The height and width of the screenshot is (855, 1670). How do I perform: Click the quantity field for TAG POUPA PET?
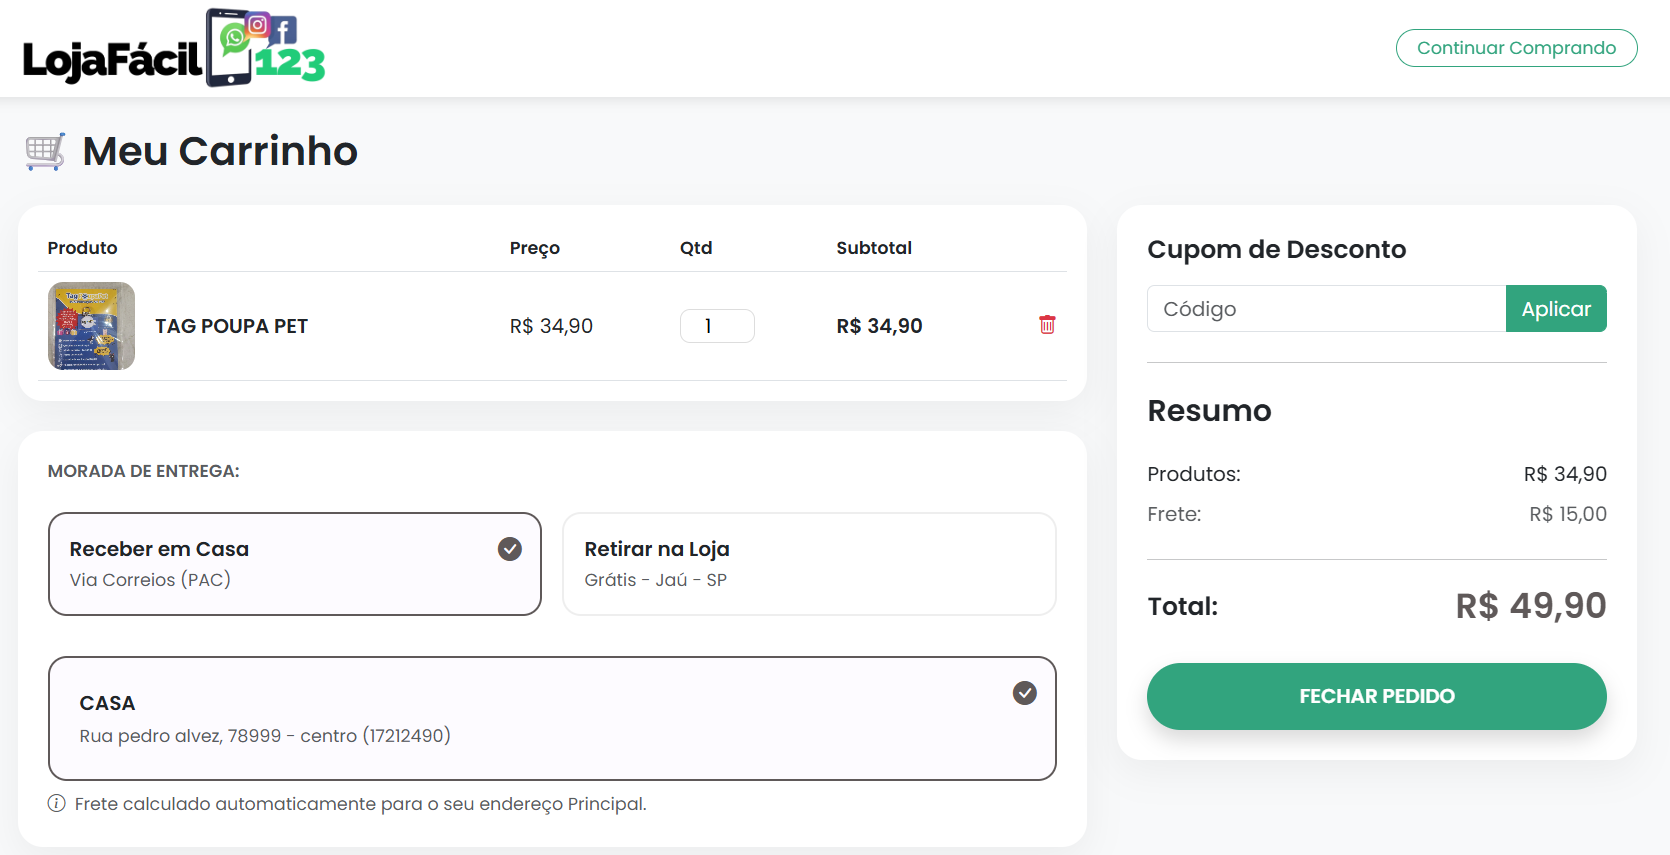click(x=716, y=326)
